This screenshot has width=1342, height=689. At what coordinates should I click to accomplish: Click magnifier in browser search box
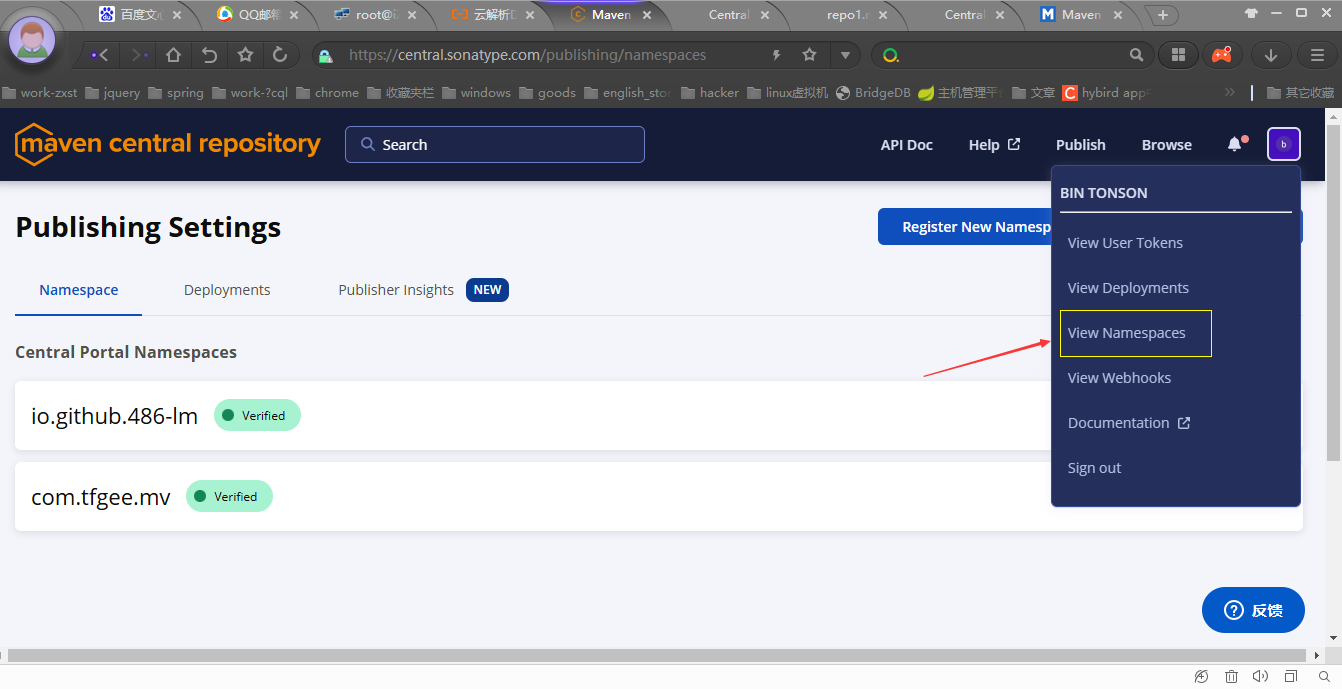1136,55
